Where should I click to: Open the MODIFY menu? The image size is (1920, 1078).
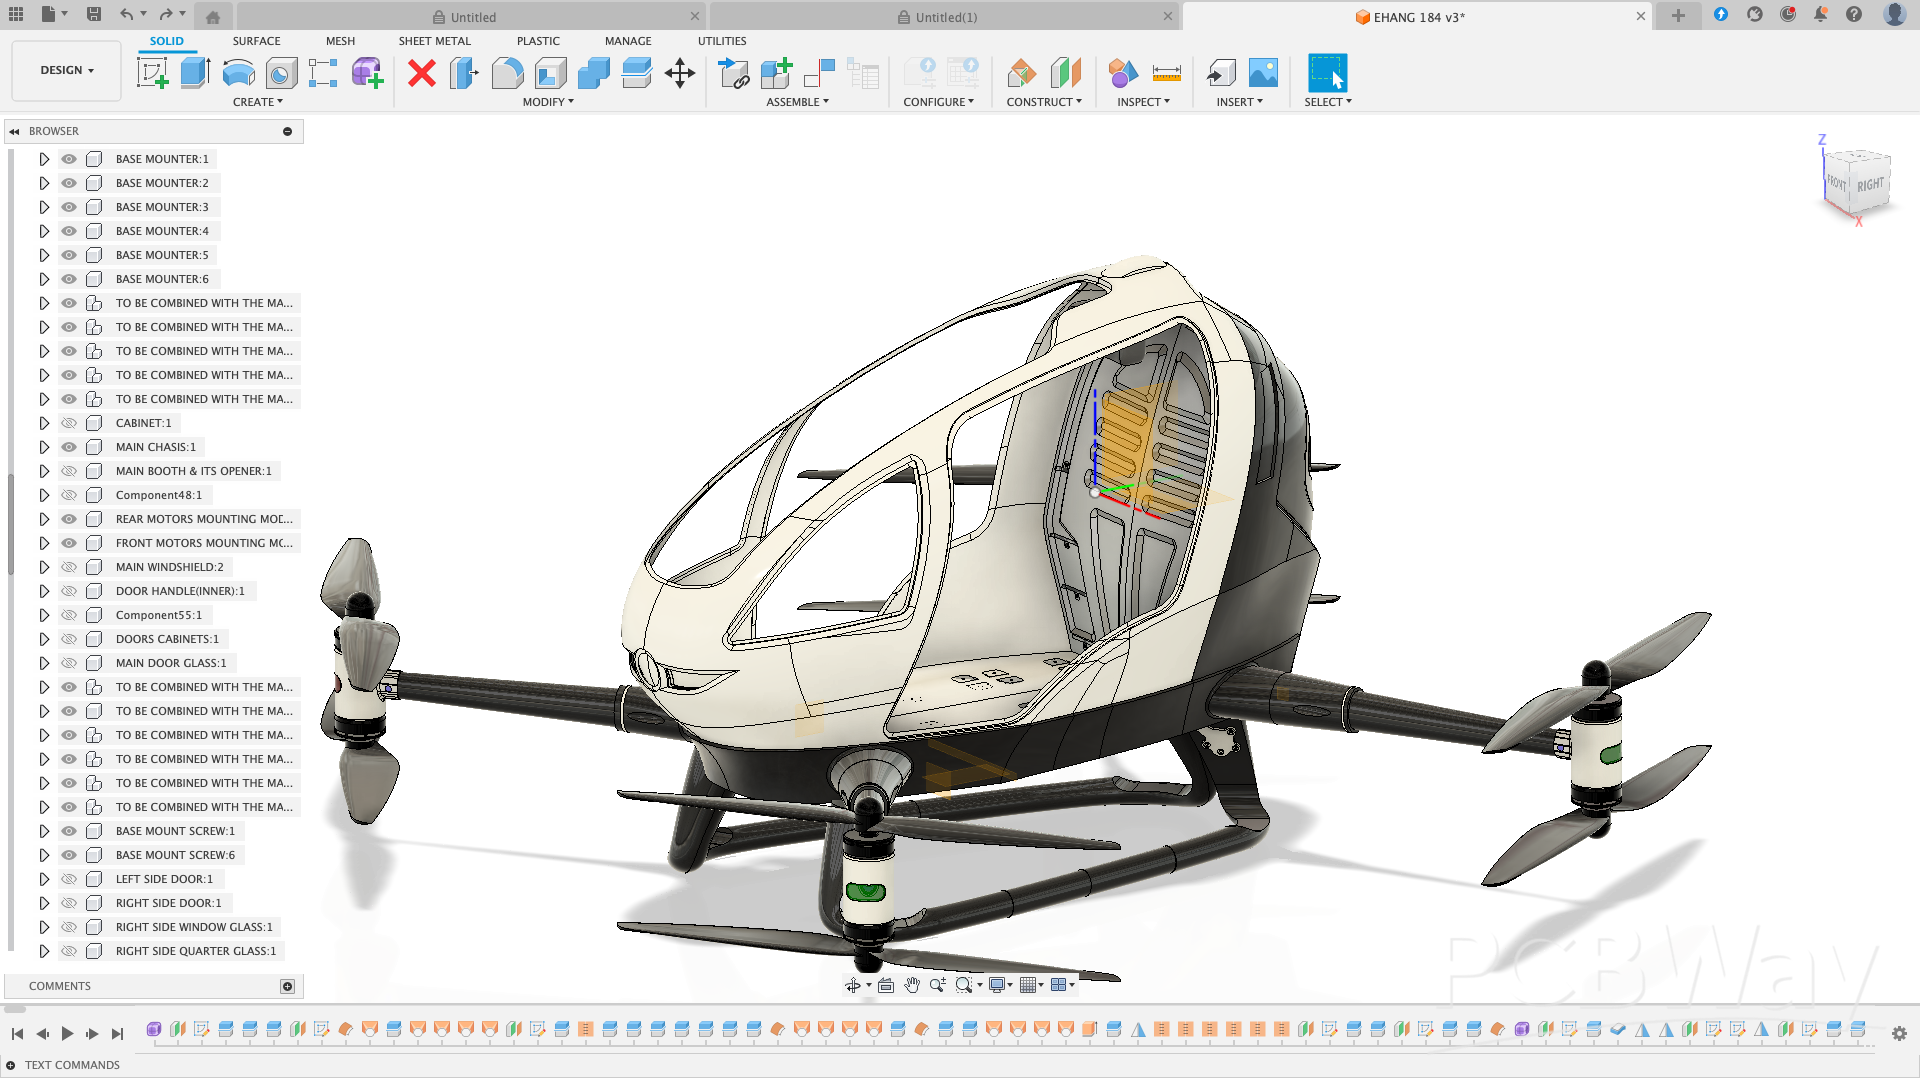point(548,102)
